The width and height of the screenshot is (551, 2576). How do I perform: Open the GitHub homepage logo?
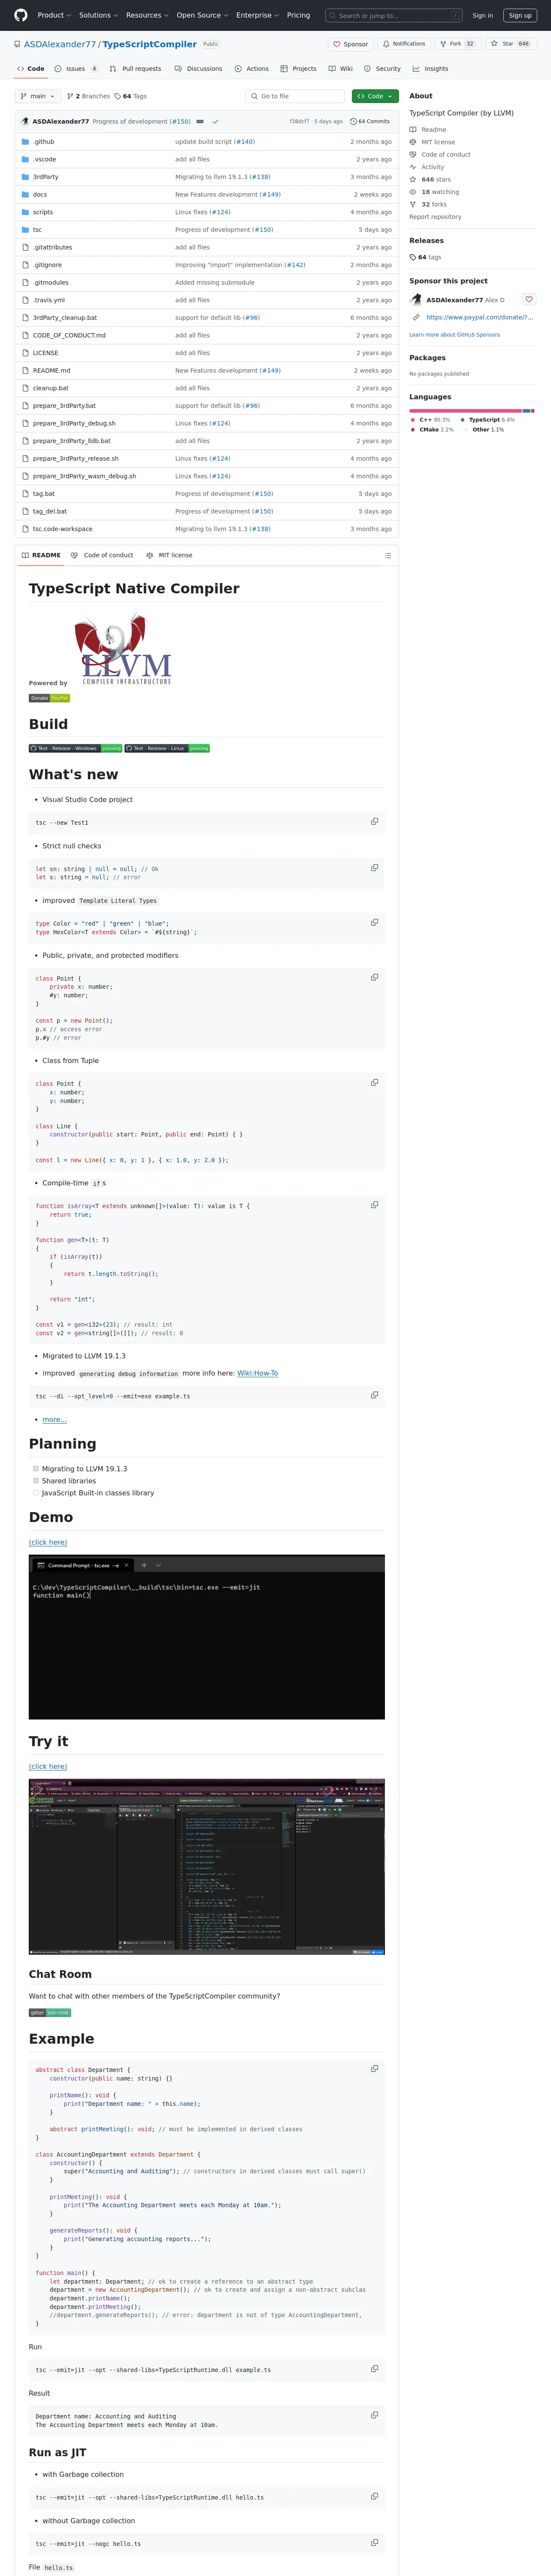coord(20,15)
